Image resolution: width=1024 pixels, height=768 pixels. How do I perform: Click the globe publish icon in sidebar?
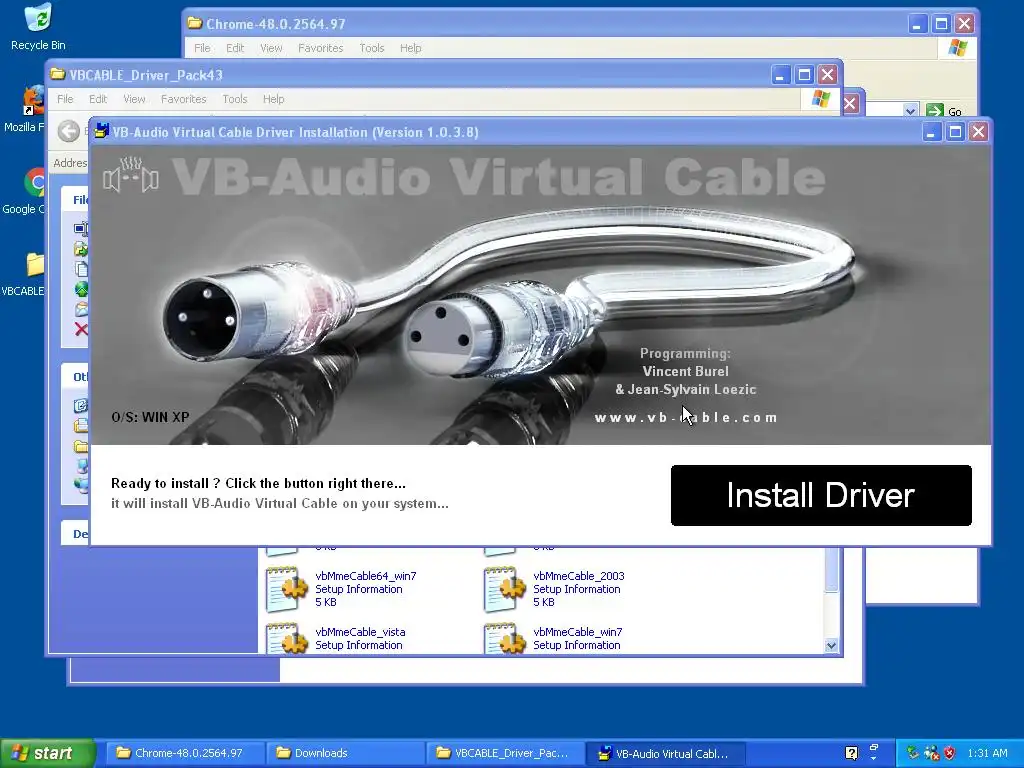(81, 289)
